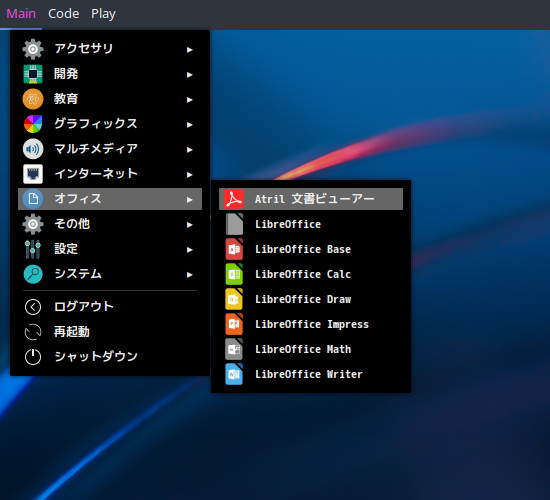Click the LibreOffice Draw yellow icon

pyautogui.click(x=234, y=299)
